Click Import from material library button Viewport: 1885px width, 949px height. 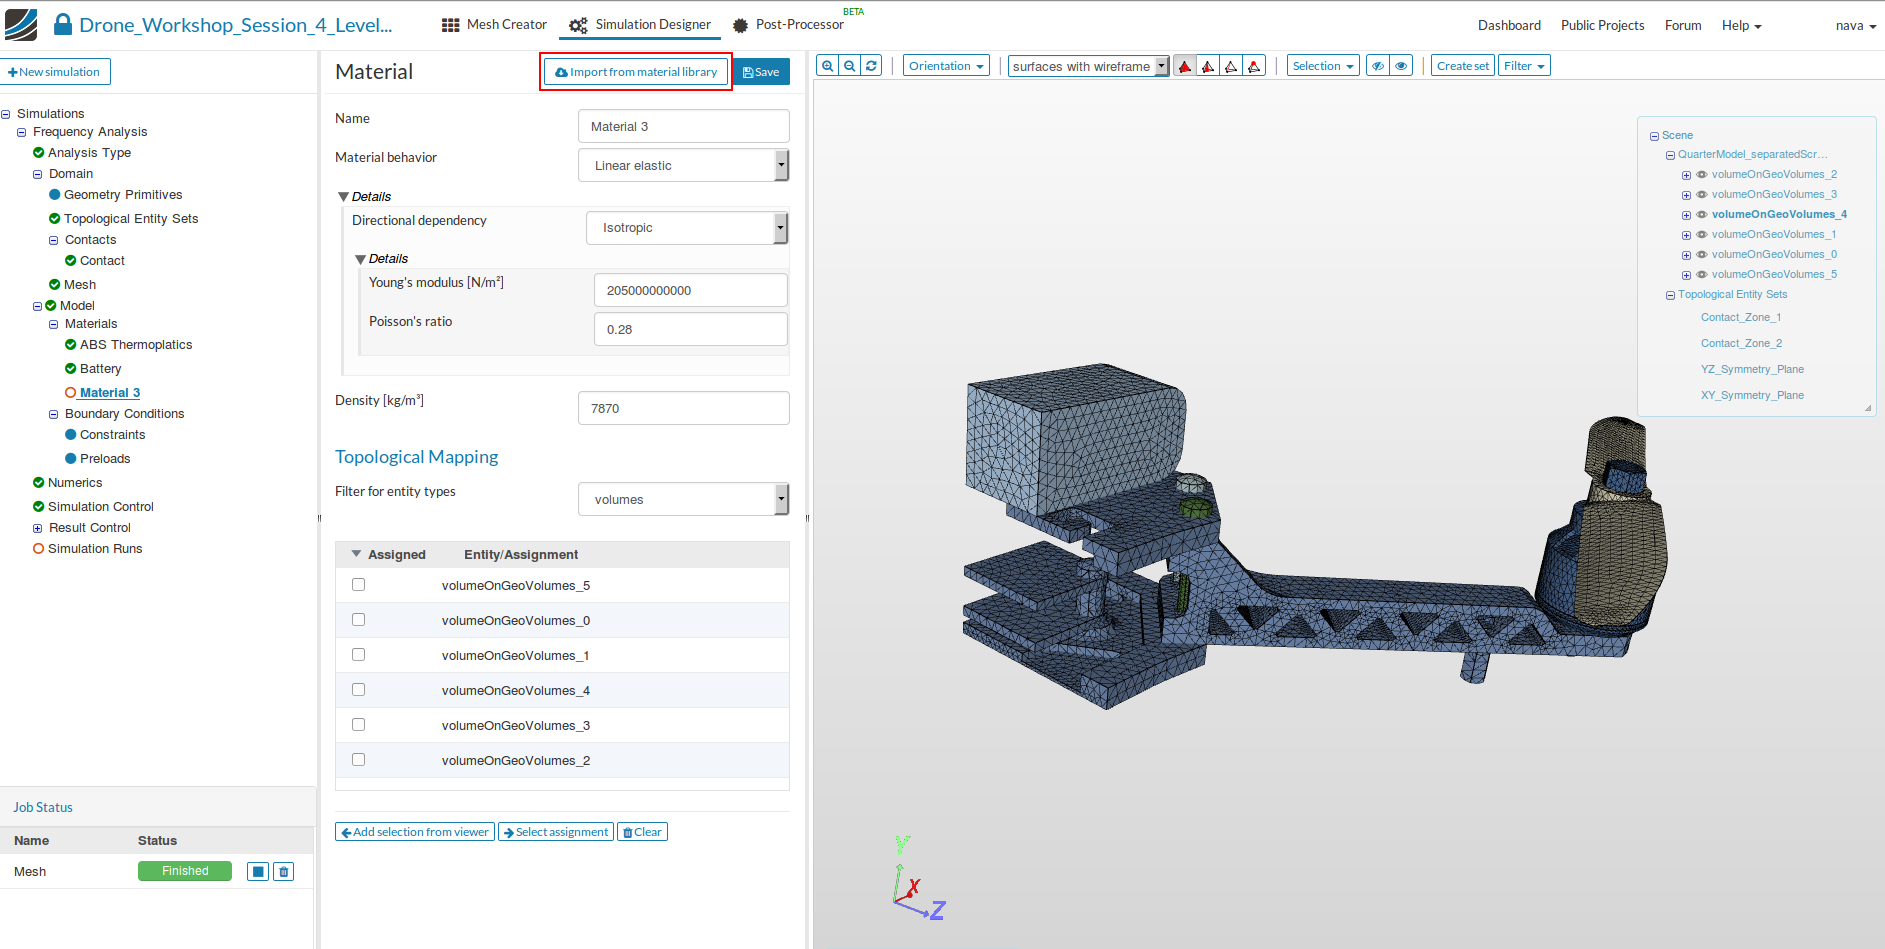(636, 72)
